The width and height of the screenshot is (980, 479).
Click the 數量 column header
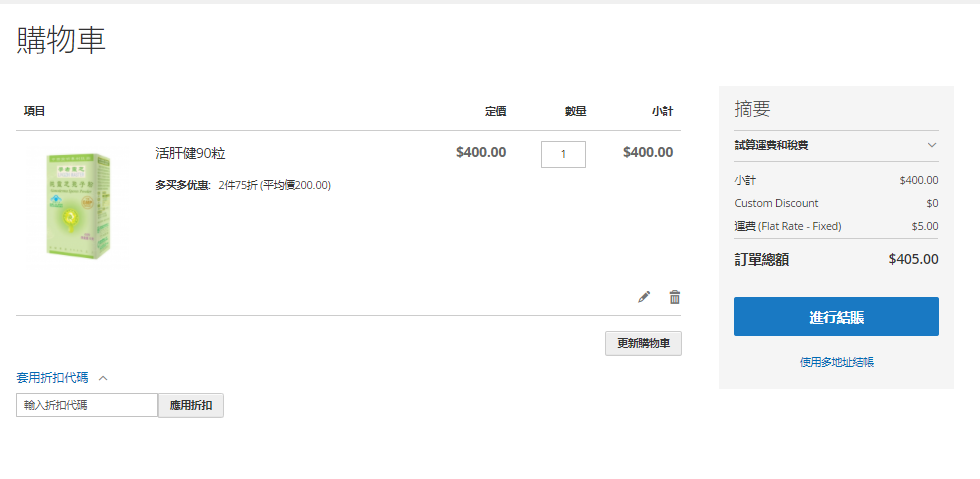(576, 111)
